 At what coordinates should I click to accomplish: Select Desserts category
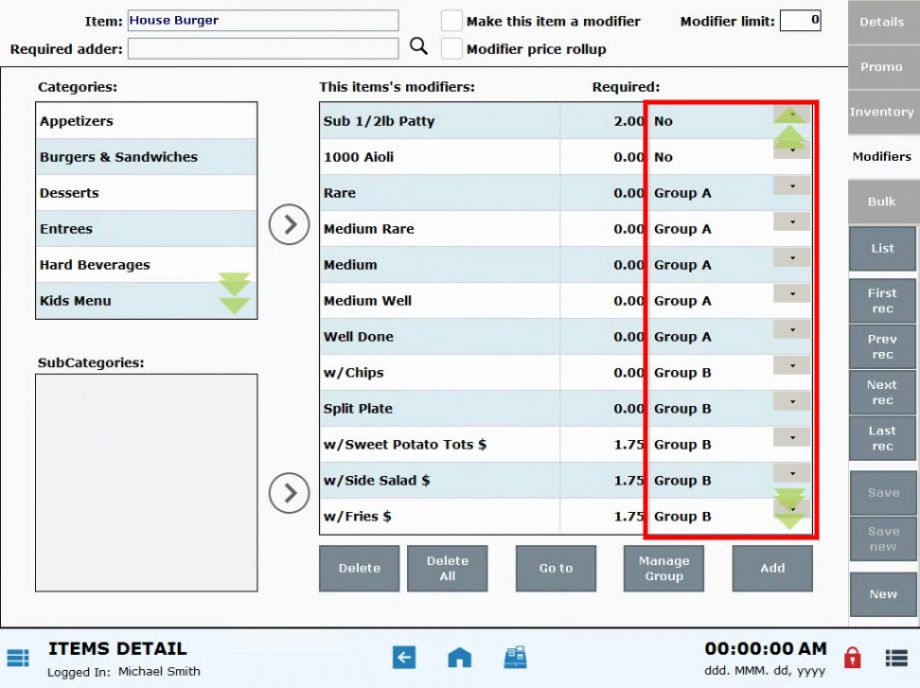tap(146, 193)
